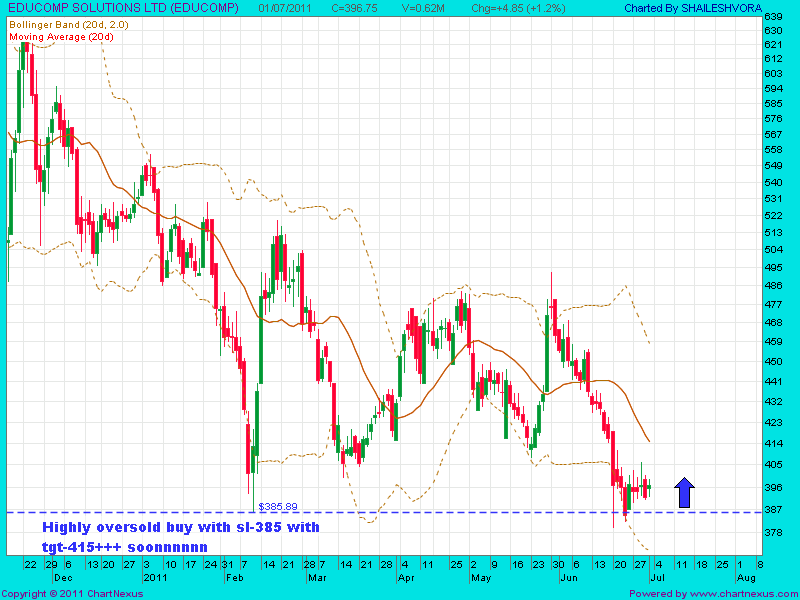Click the EDUCOMP SOLUTIONS LTD (EDUCOMP) chart title
The width and height of the screenshot is (800, 600).
click(124, 8)
